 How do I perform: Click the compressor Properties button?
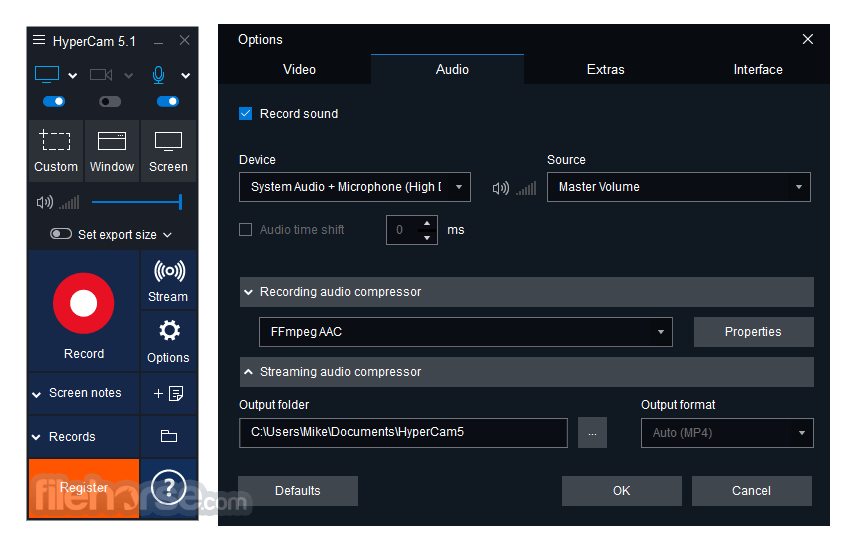click(753, 332)
